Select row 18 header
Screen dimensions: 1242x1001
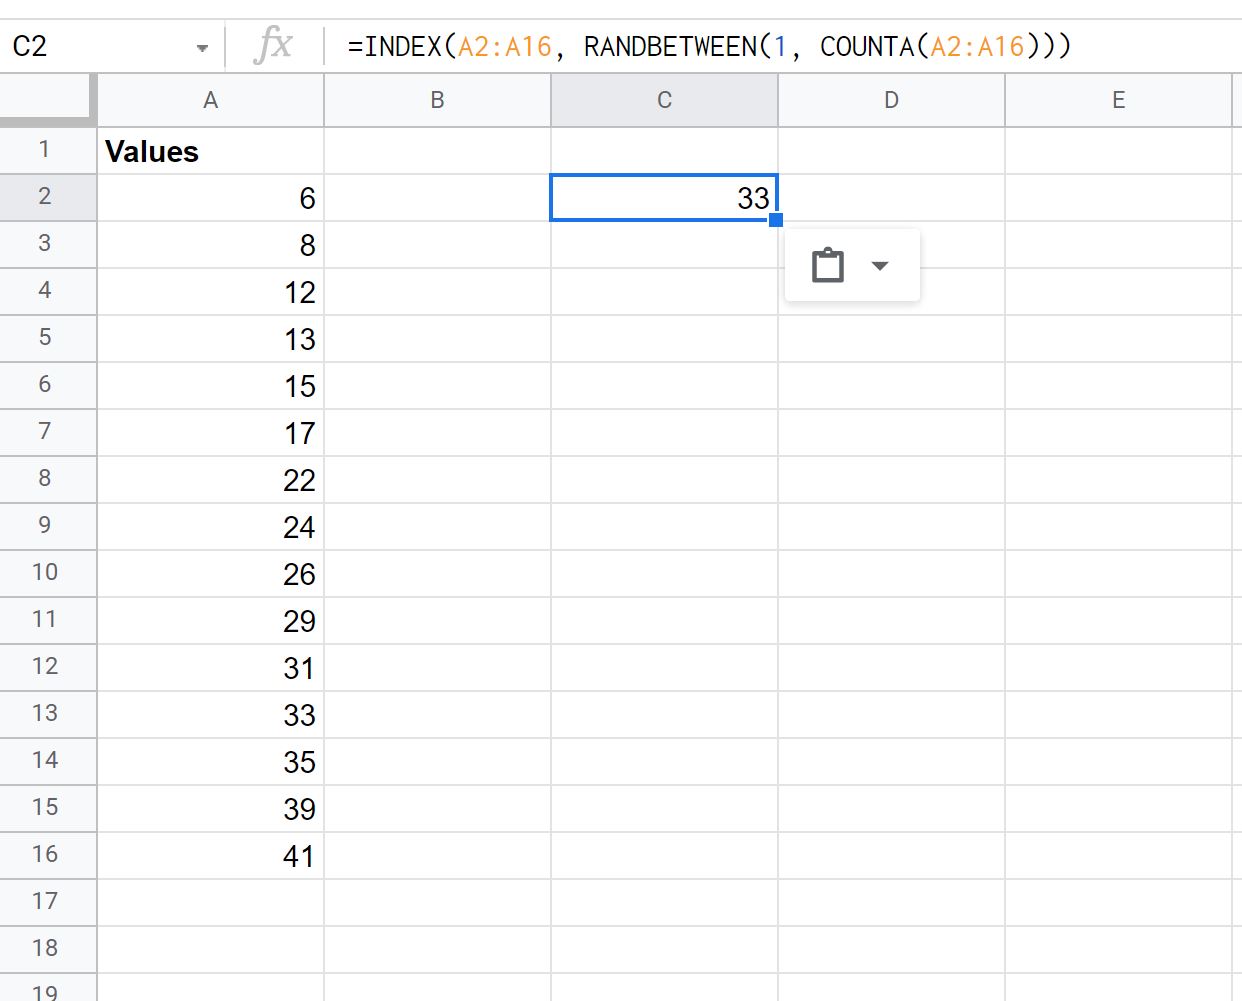point(48,949)
